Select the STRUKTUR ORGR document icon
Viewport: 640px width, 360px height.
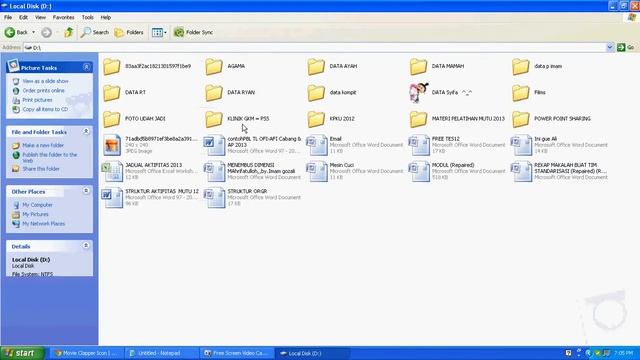[x=214, y=198]
